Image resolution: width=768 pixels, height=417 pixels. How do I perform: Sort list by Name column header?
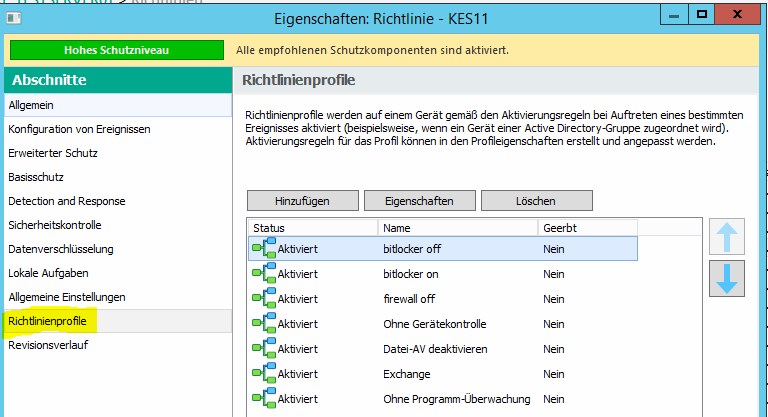click(458, 228)
